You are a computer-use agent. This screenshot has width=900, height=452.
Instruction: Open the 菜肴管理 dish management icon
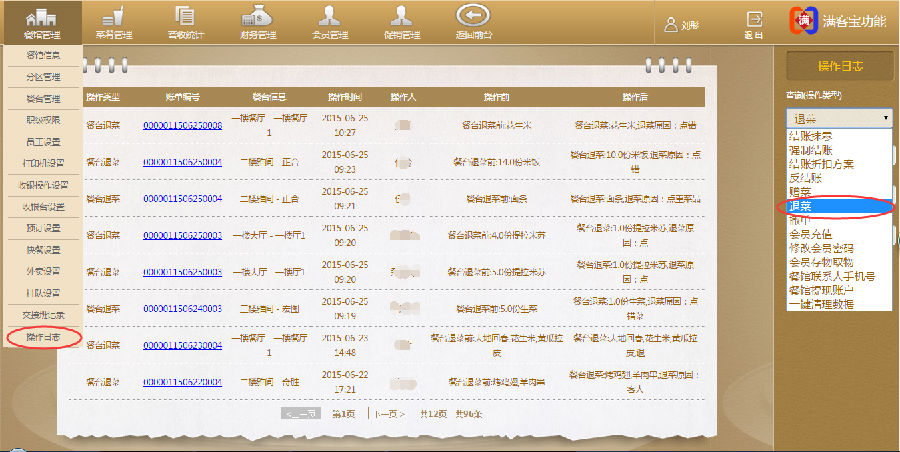coord(110,20)
